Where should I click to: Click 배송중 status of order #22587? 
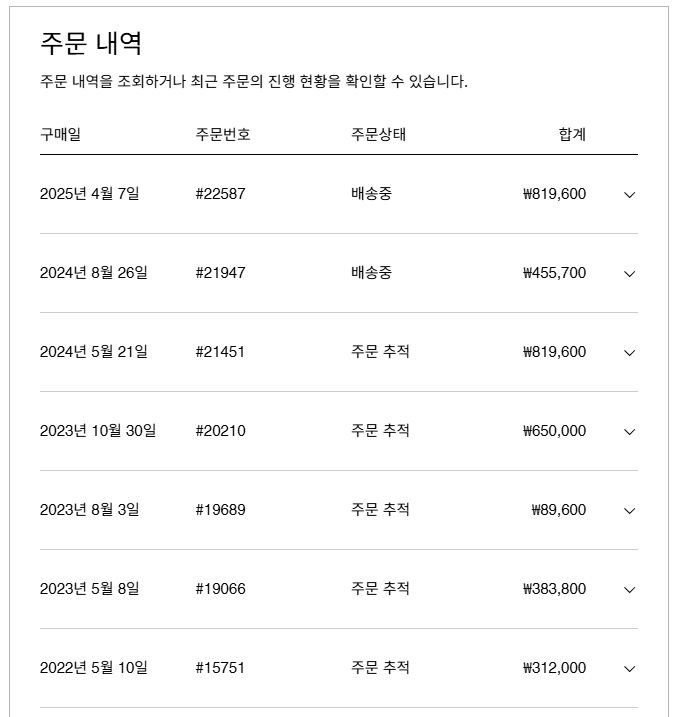click(371, 194)
